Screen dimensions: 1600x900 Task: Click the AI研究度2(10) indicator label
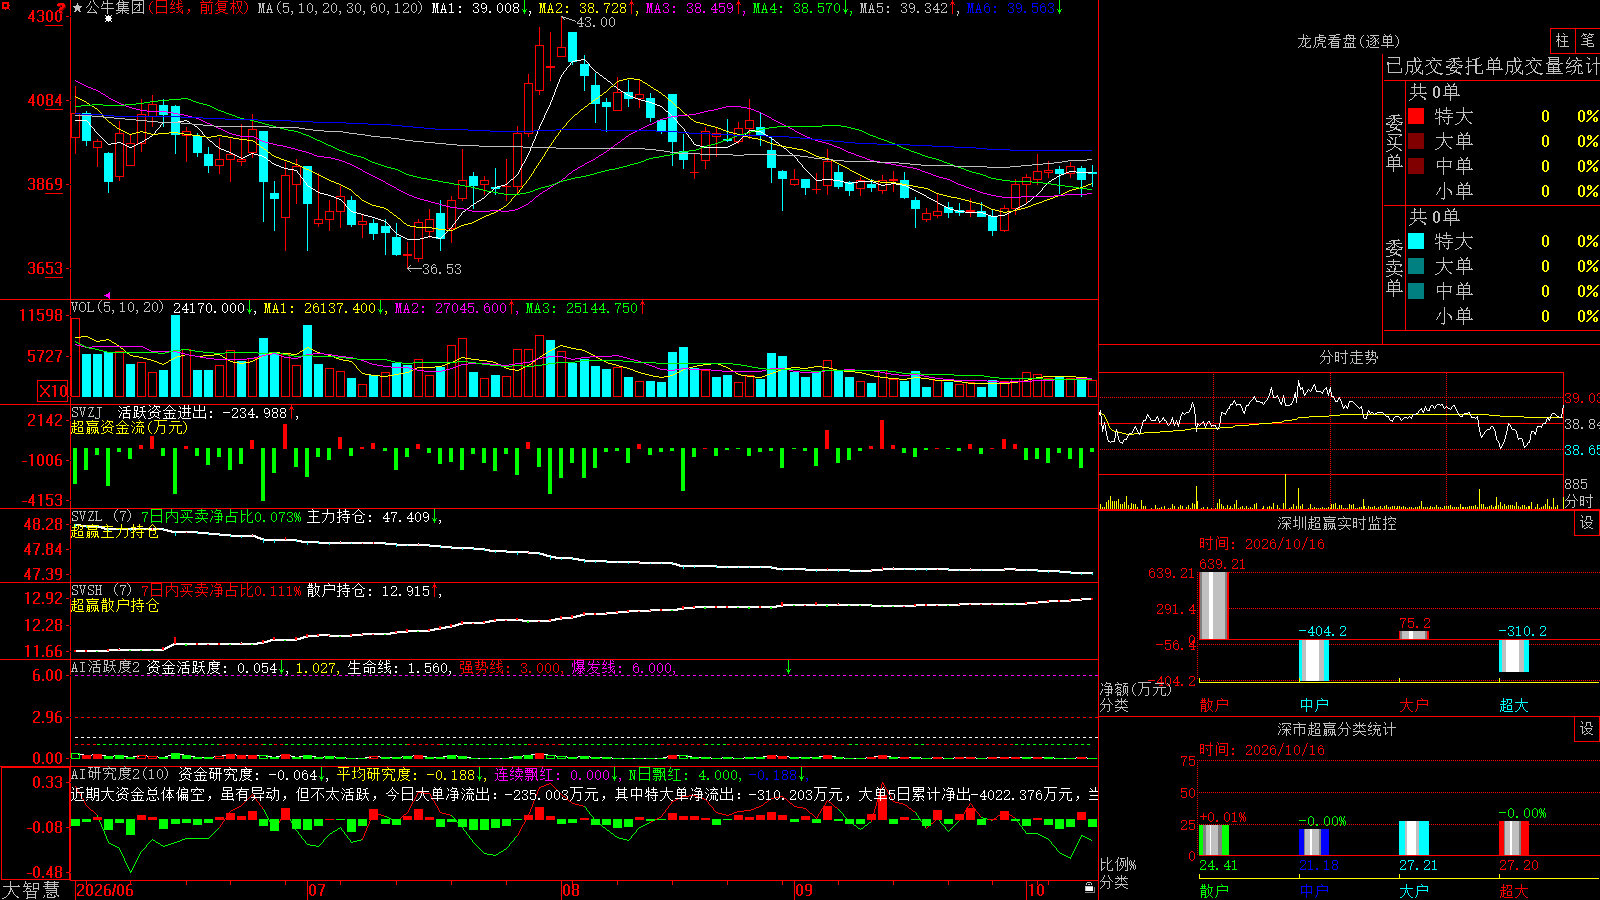(x=120, y=774)
